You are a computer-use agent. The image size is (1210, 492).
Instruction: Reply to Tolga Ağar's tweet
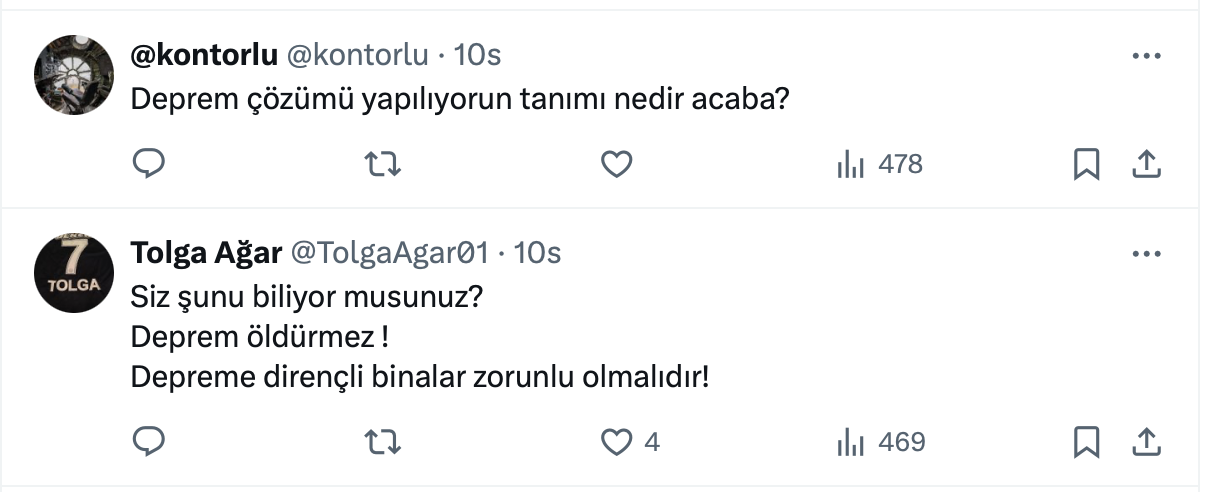click(x=148, y=441)
